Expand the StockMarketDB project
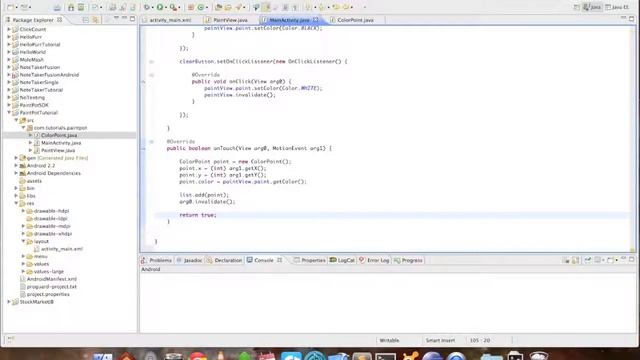Screen dimensions: 640x360 (9, 302)
